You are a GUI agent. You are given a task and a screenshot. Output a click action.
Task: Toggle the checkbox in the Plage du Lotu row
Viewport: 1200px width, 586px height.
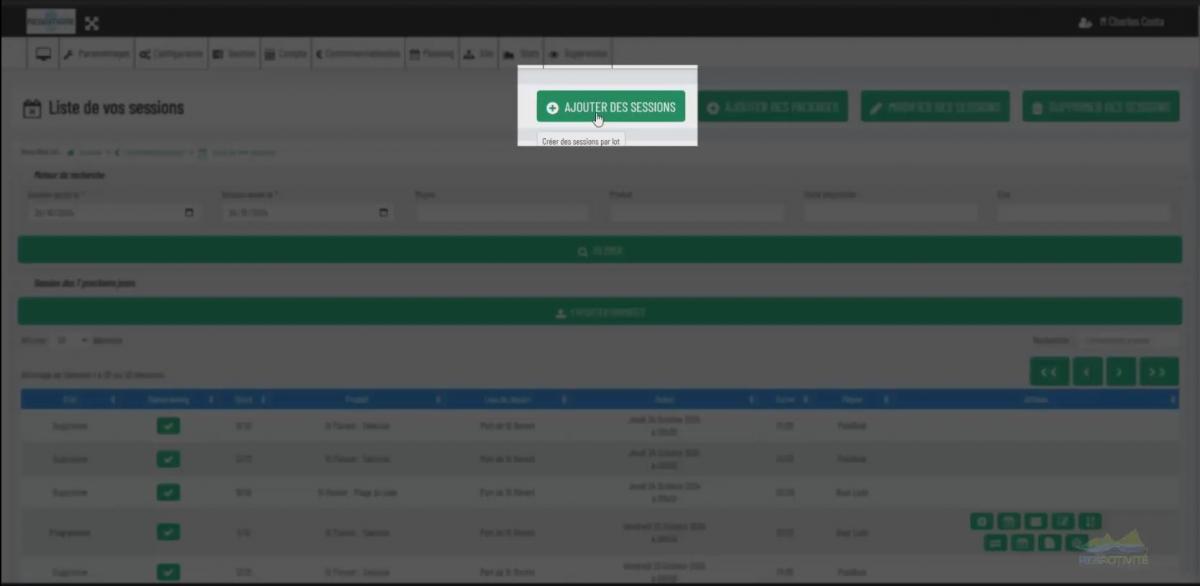168,492
